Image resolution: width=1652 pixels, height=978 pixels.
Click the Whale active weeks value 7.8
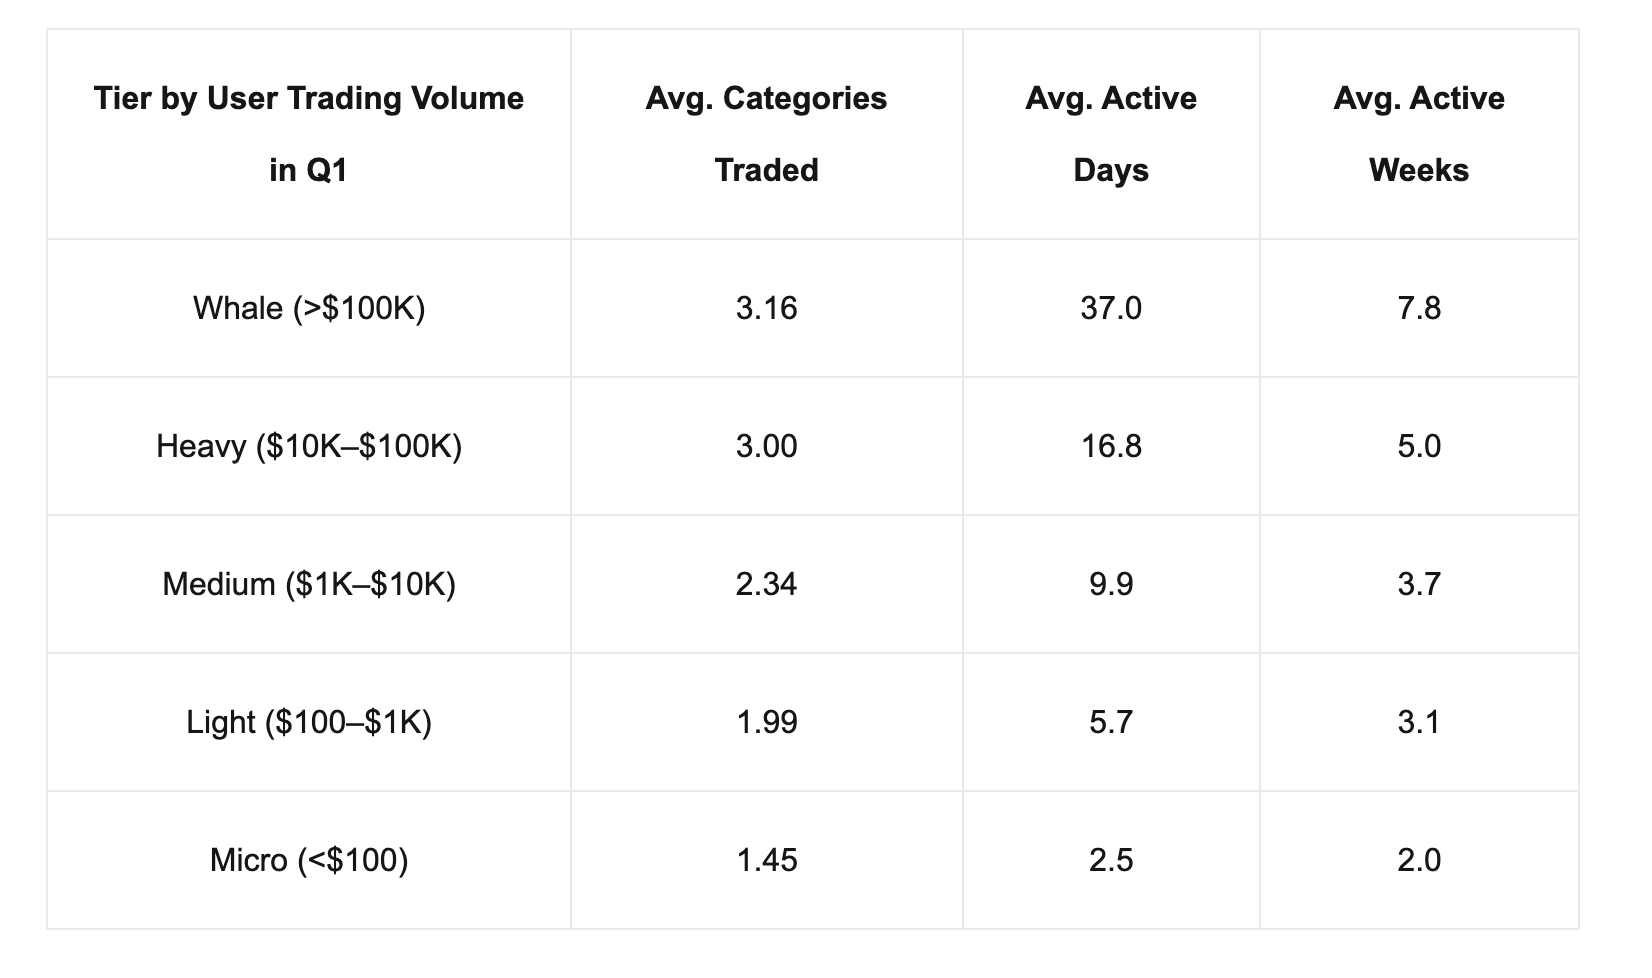(x=1418, y=308)
